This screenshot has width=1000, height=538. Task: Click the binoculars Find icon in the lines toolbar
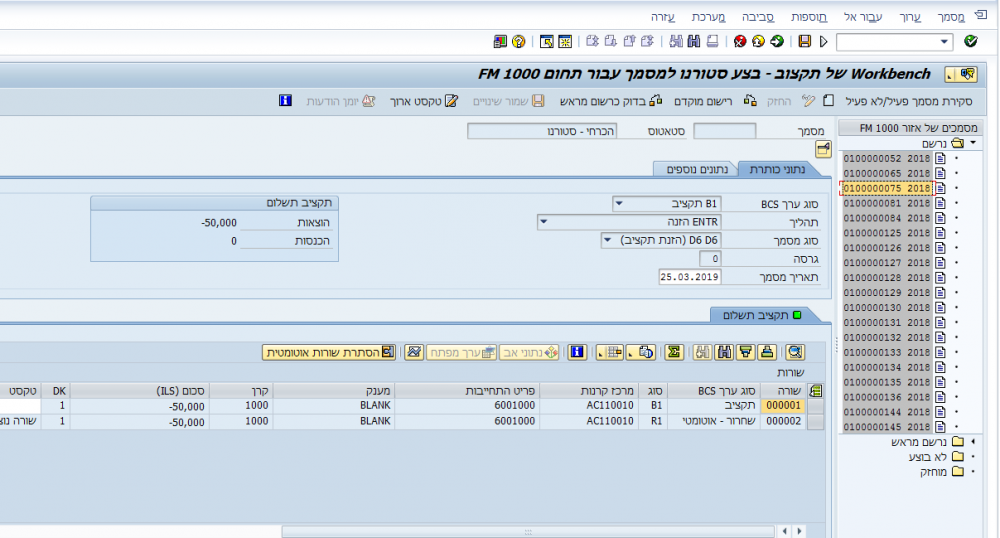(724, 352)
